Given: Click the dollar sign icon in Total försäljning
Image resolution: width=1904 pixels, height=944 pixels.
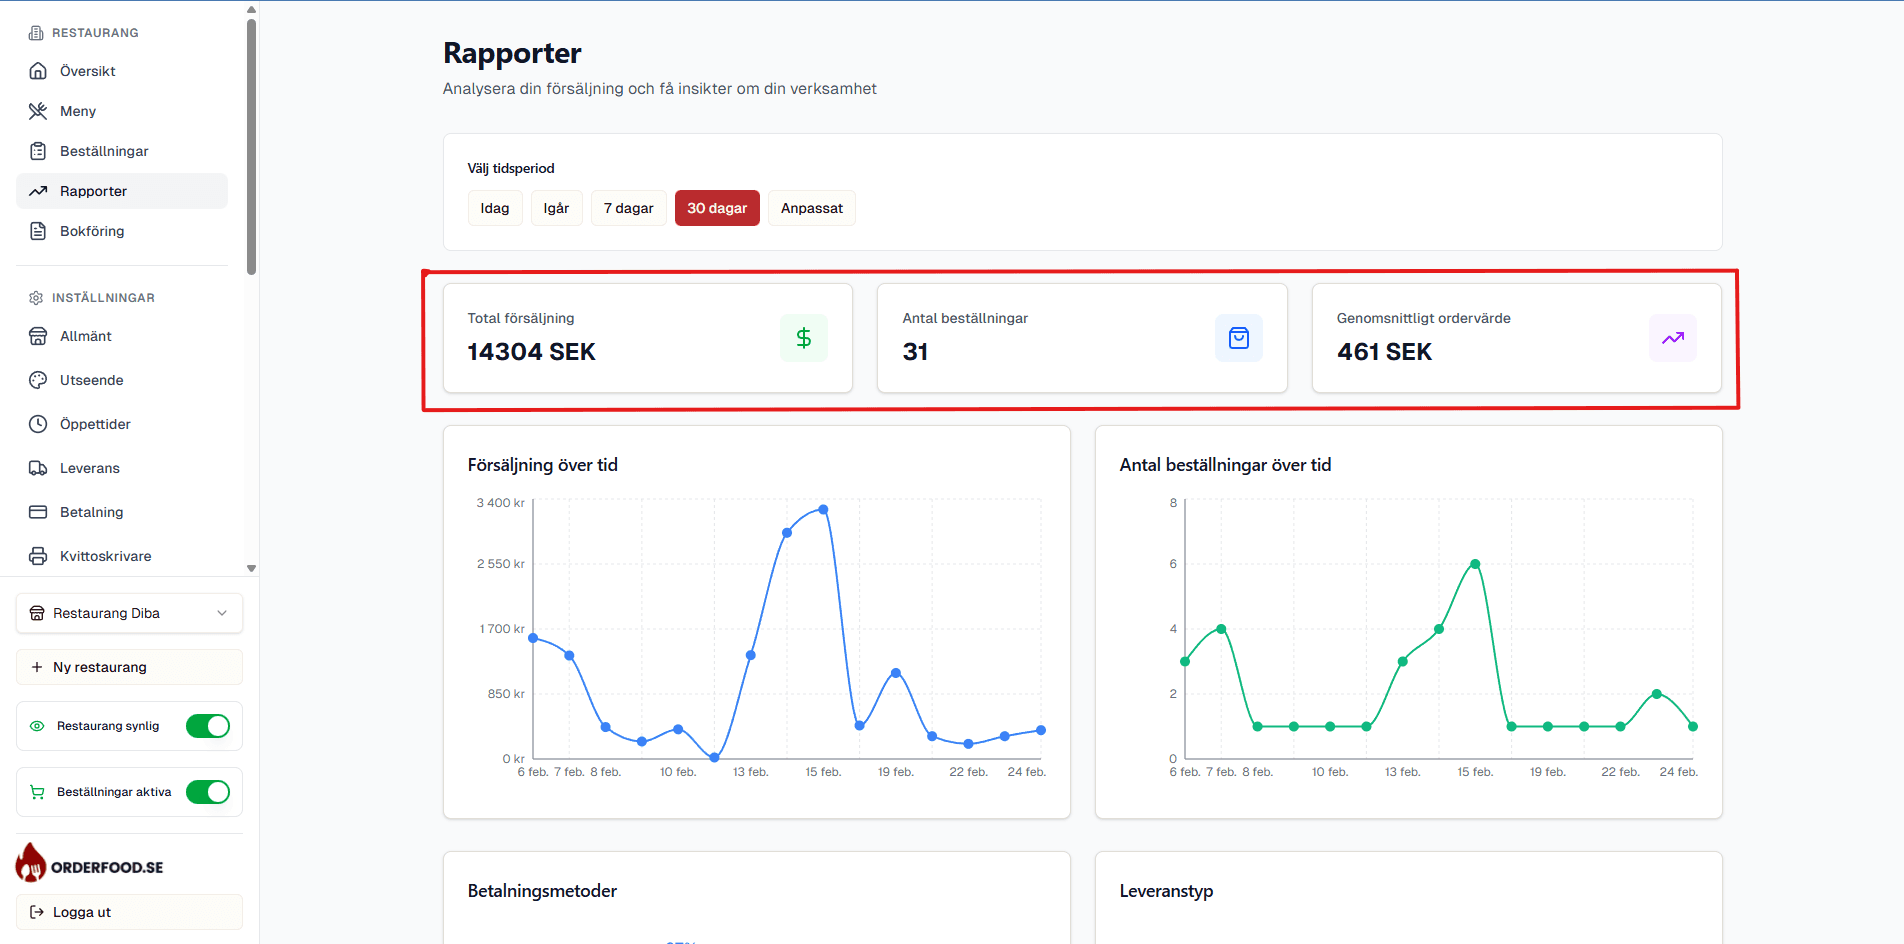Looking at the screenshot, I should [803, 338].
